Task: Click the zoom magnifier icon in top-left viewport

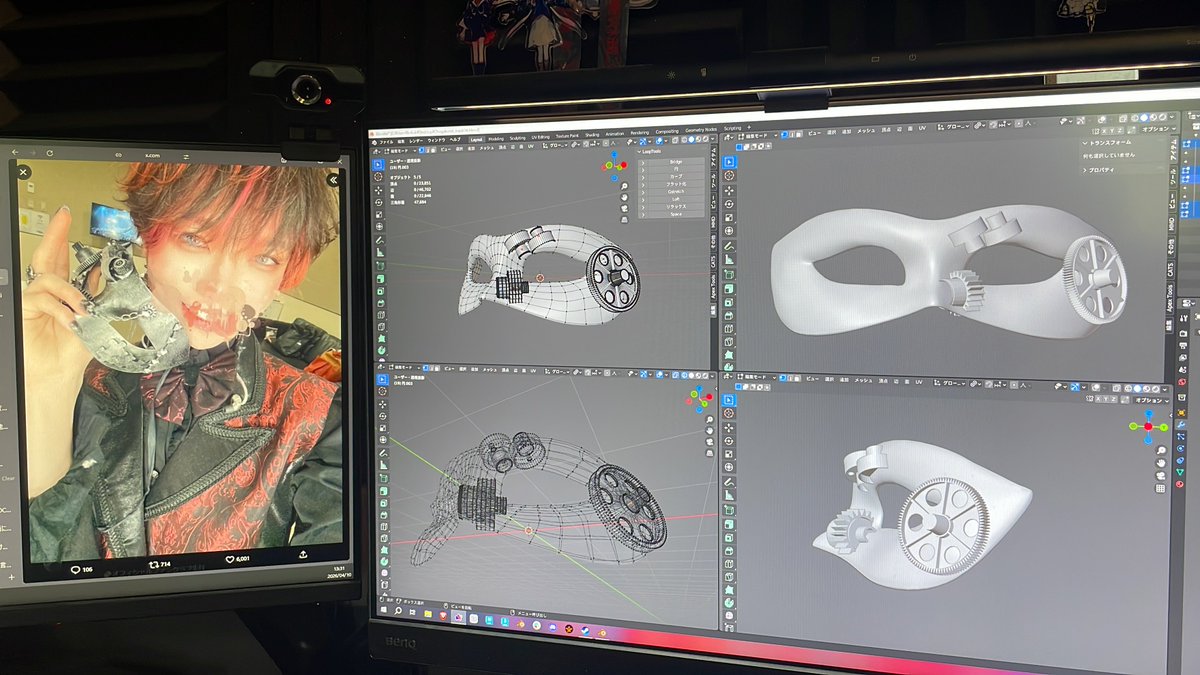Action: [x=624, y=186]
